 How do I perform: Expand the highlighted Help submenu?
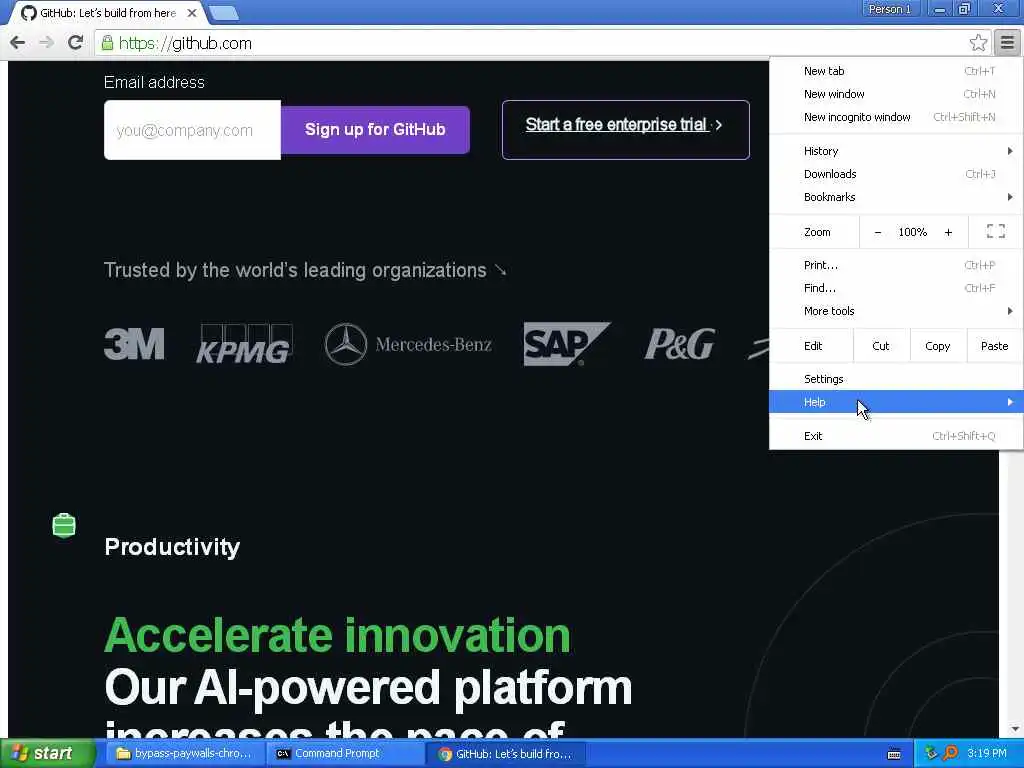[896, 402]
